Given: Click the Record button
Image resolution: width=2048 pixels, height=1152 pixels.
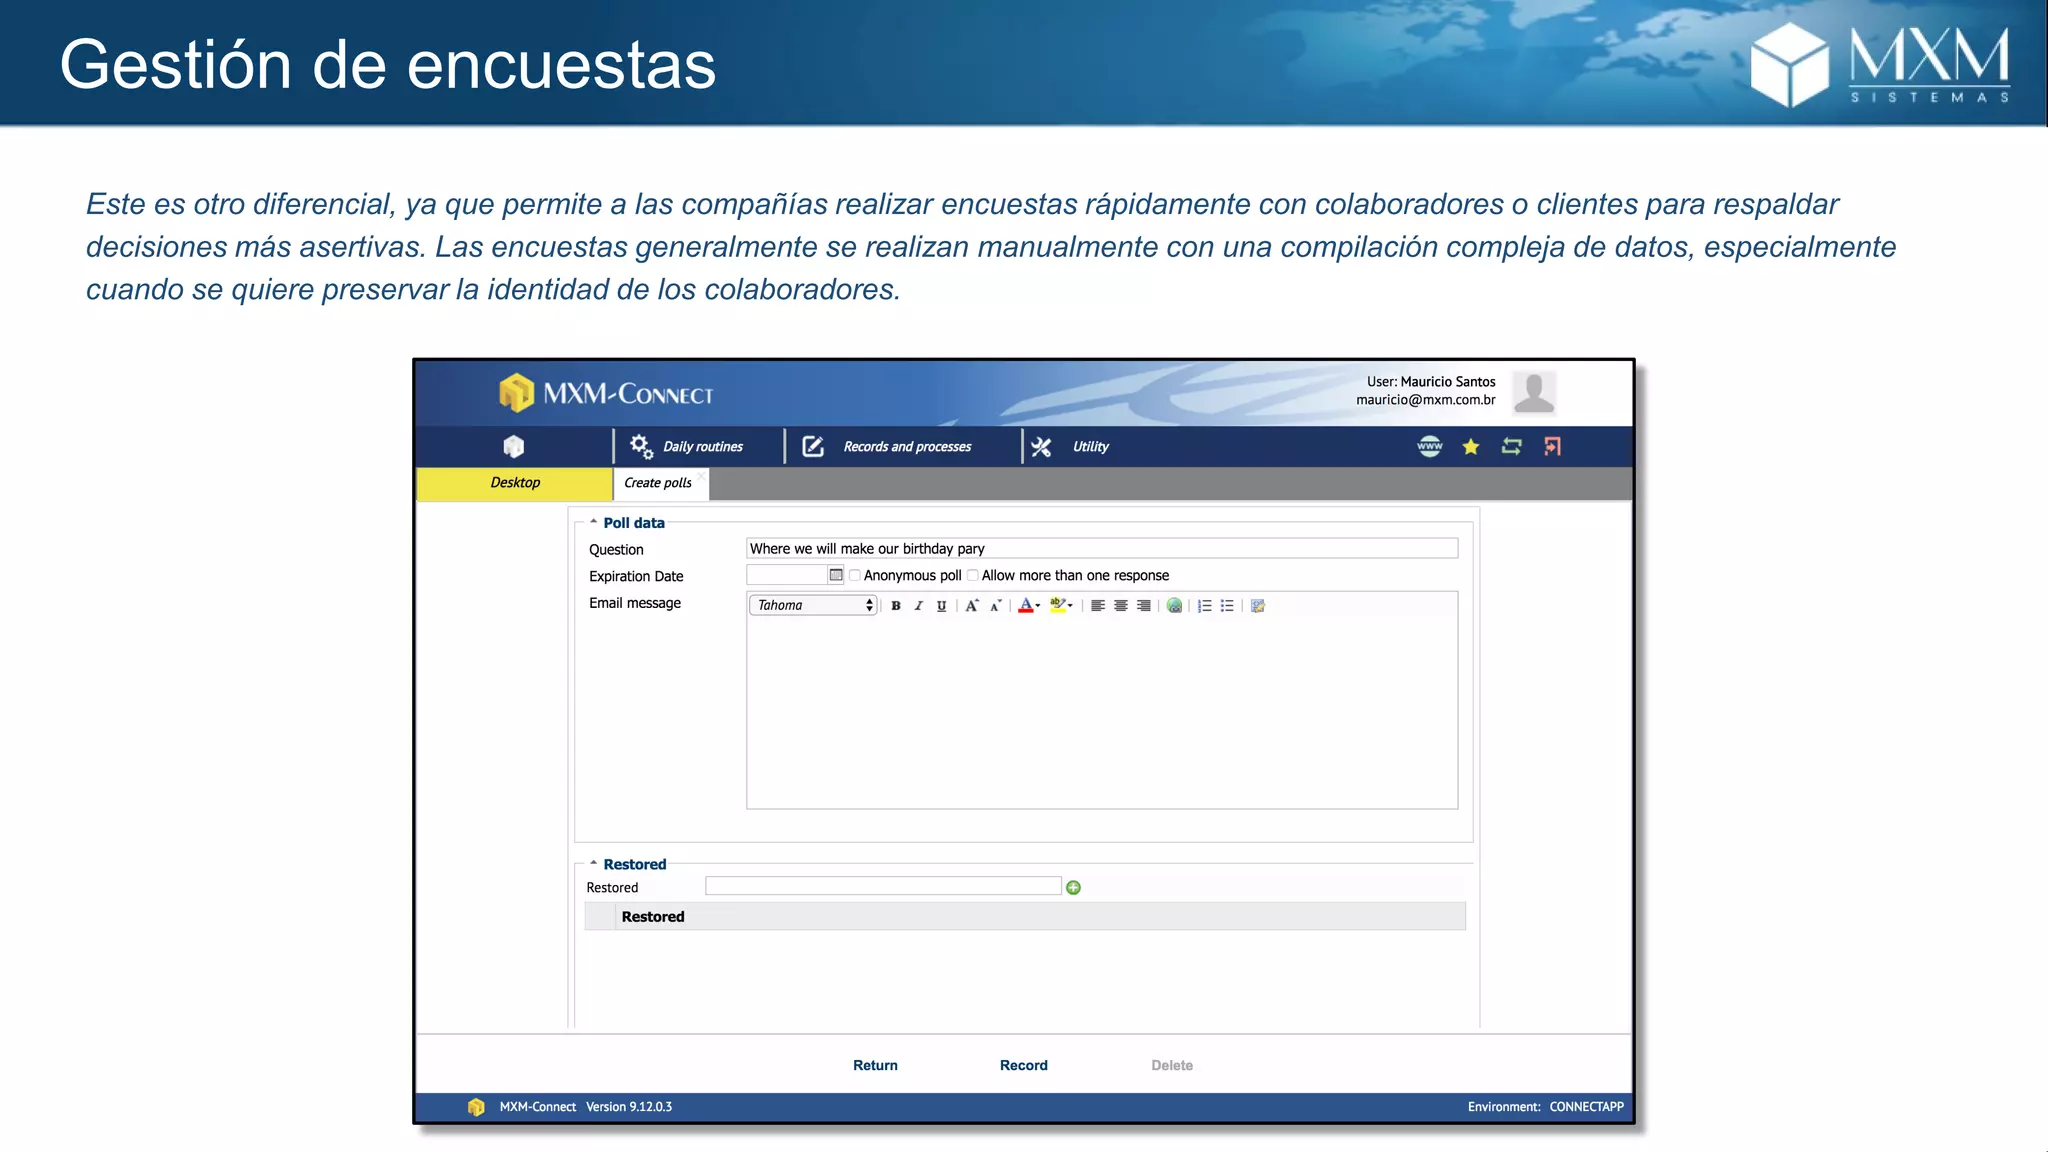Looking at the screenshot, I should (1024, 1066).
